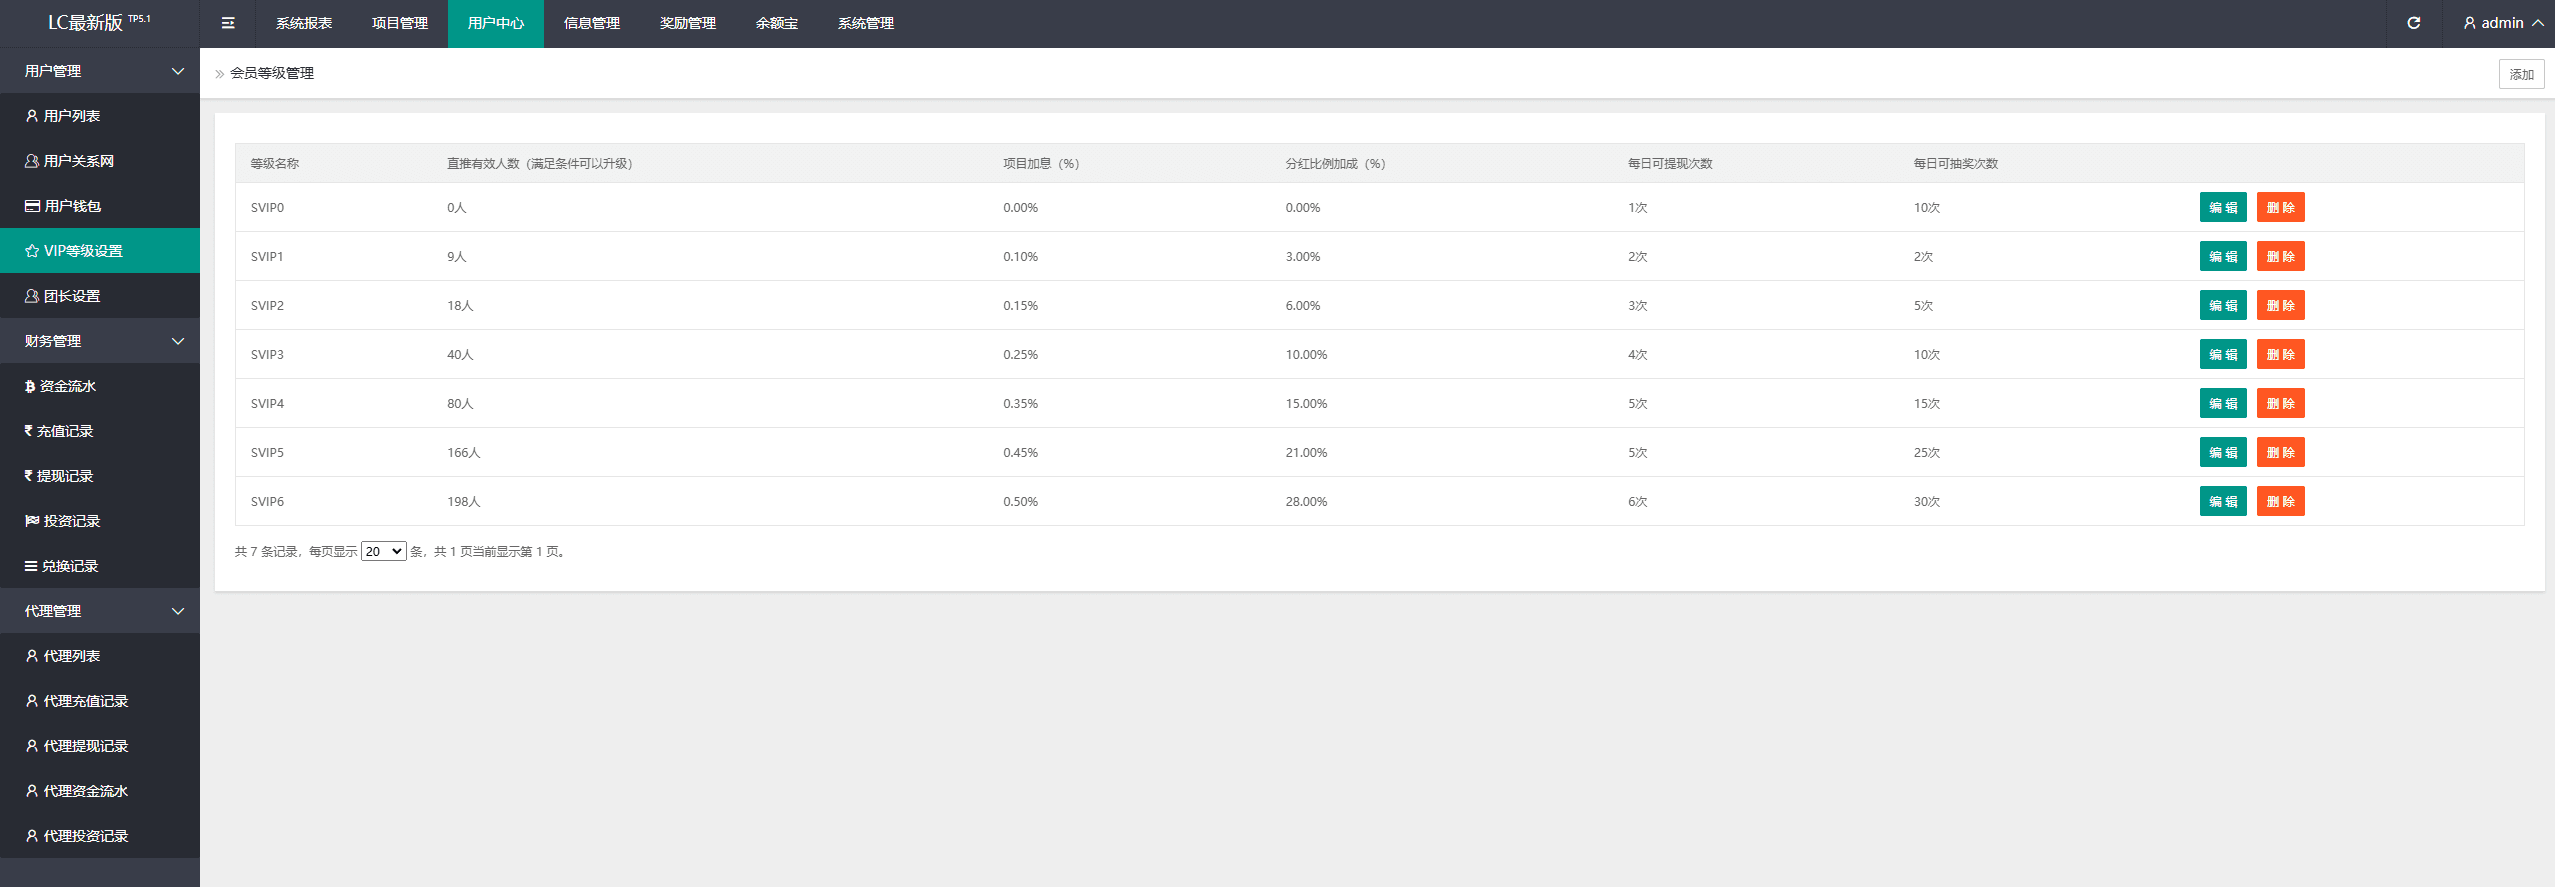
Task: Click the 添加 button
Action: click(x=2521, y=74)
